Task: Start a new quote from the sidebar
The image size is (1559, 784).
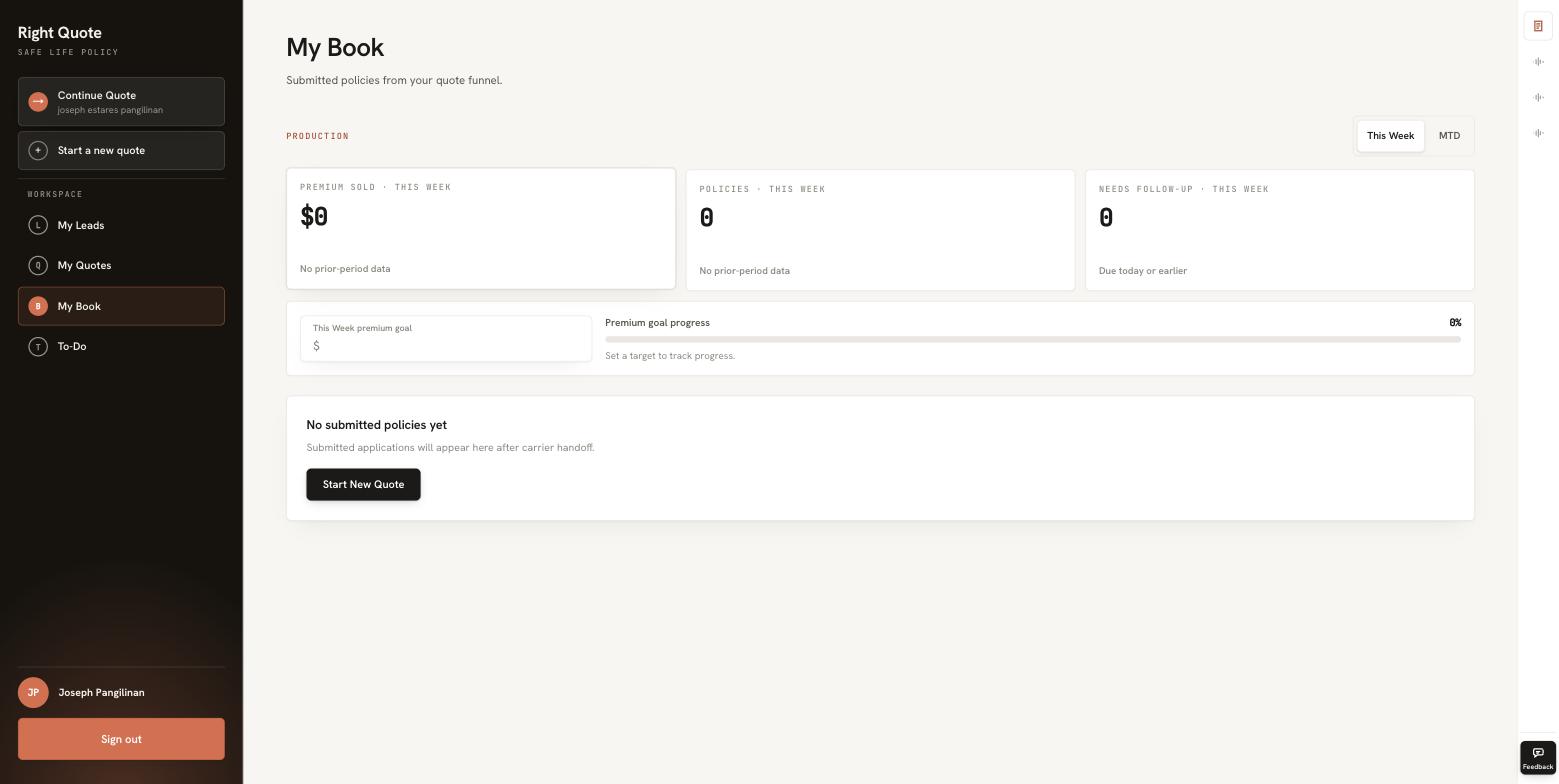Action: [121, 150]
